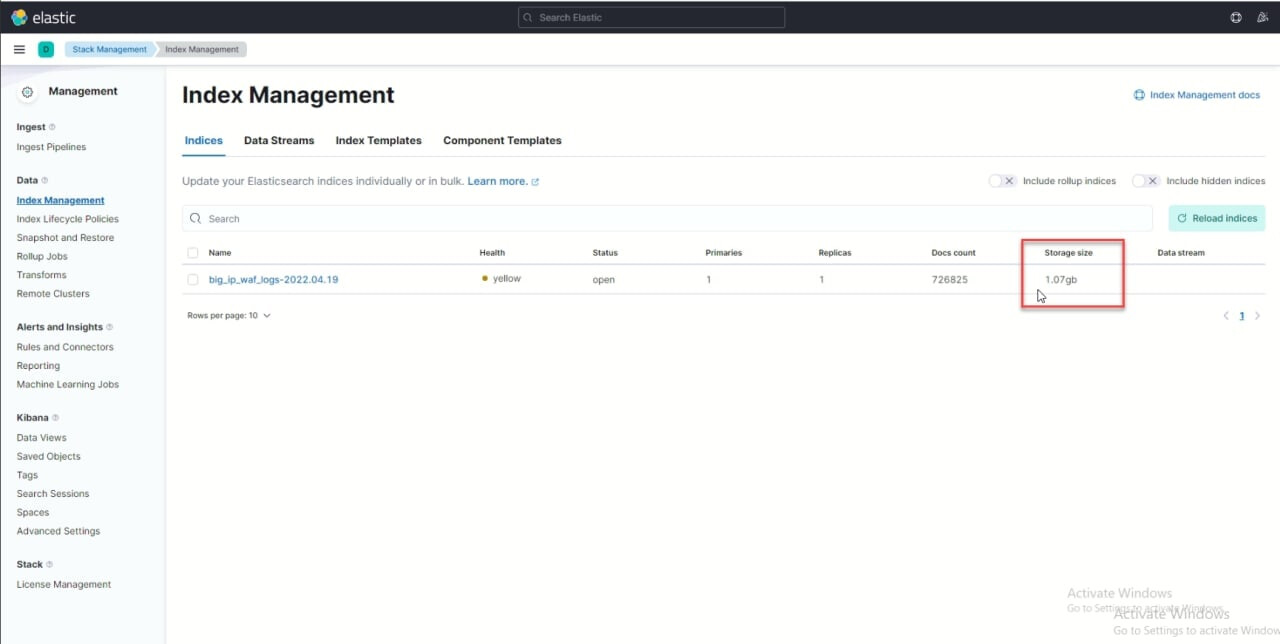The width and height of the screenshot is (1280, 644).
Task: Click the Stack Management breadcrumb
Action: pos(109,49)
